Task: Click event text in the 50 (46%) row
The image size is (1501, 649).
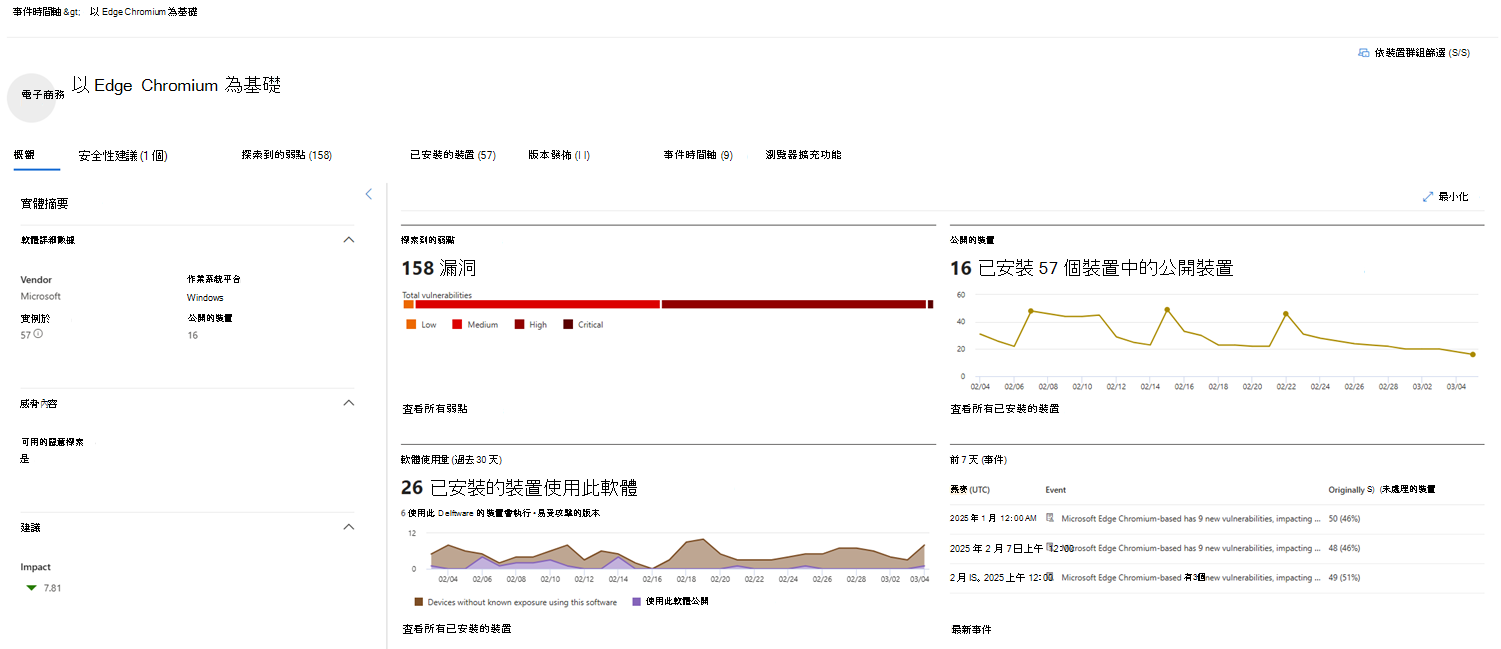Action: (1191, 519)
